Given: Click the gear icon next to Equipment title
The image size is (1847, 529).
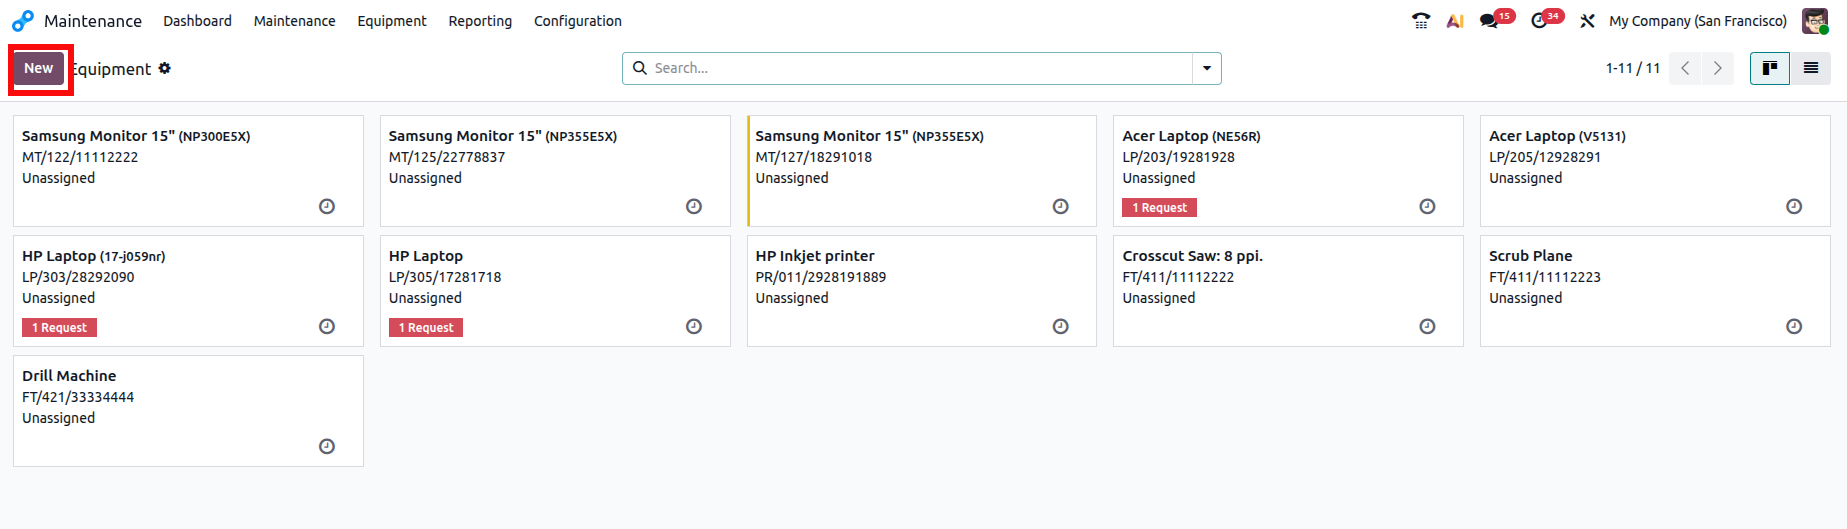Looking at the screenshot, I should [165, 68].
